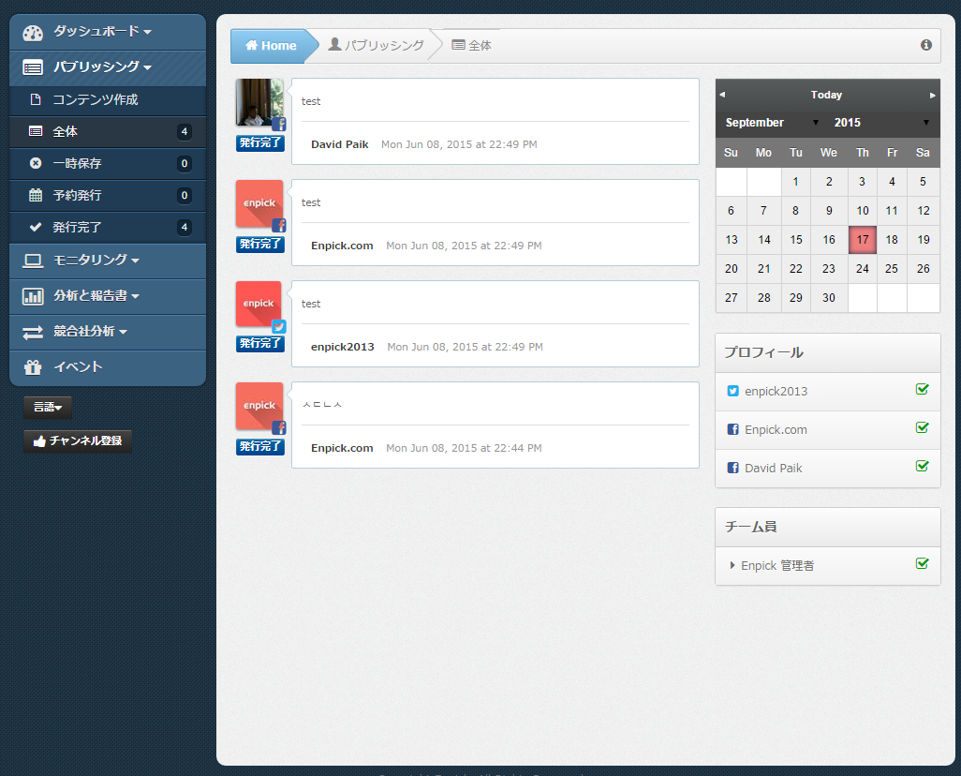The width and height of the screenshot is (961, 776).
Task: Open the 2015 year dropdown
Action: (881, 123)
